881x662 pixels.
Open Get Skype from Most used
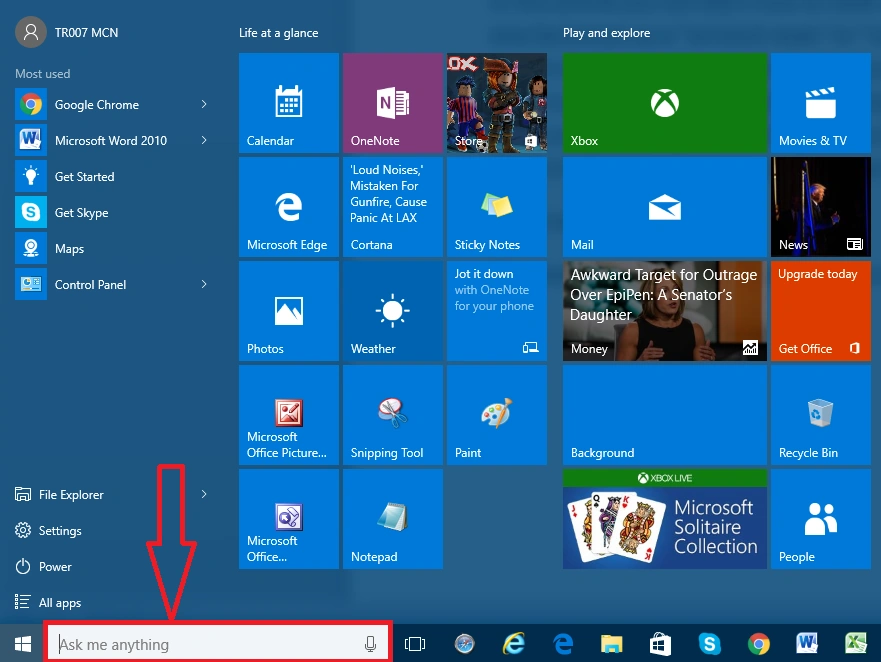(112, 212)
